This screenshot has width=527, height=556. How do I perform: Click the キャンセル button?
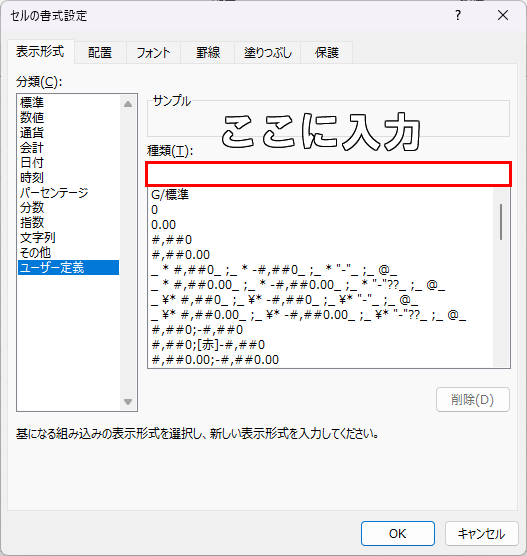pyautogui.click(x=482, y=533)
